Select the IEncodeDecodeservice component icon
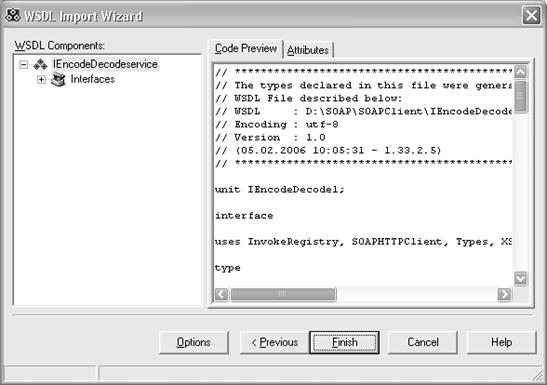The height and width of the screenshot is (385, 547). pyautogui.click(x=40, y=64)
